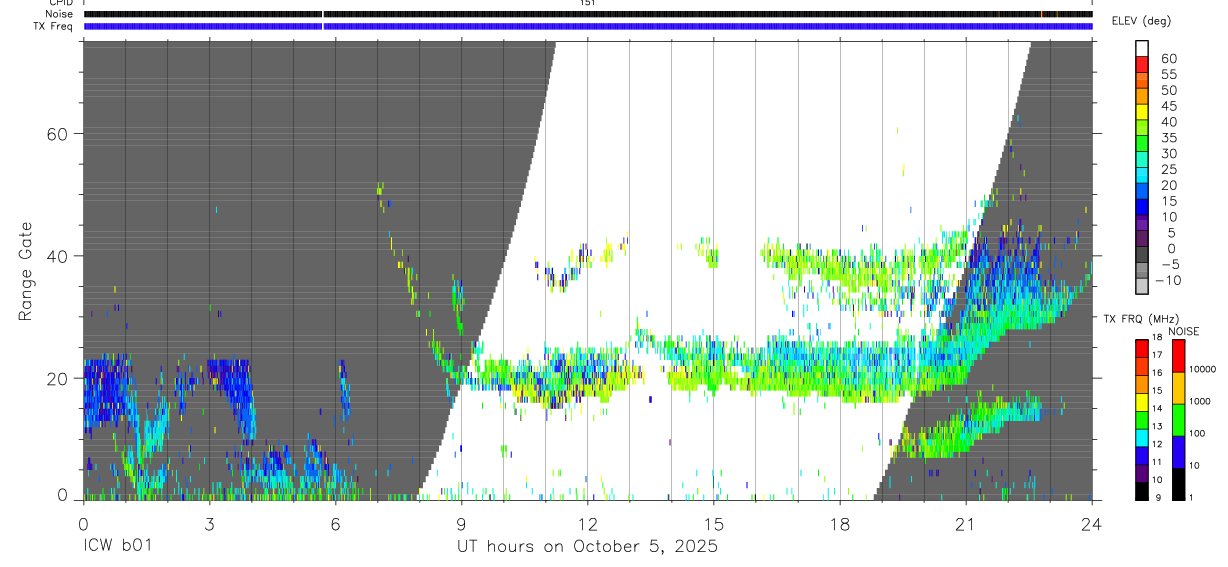Click the blue TX Freq strip above plot
The width and height of the screenshot is (1228, 567).
[x=588, y=26]
